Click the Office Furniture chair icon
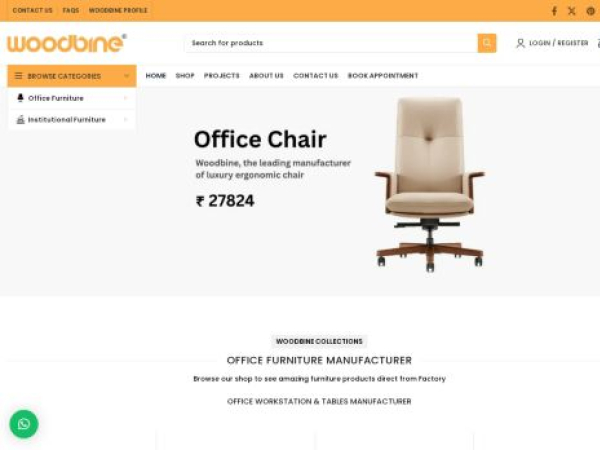 [x=20, y=98]
